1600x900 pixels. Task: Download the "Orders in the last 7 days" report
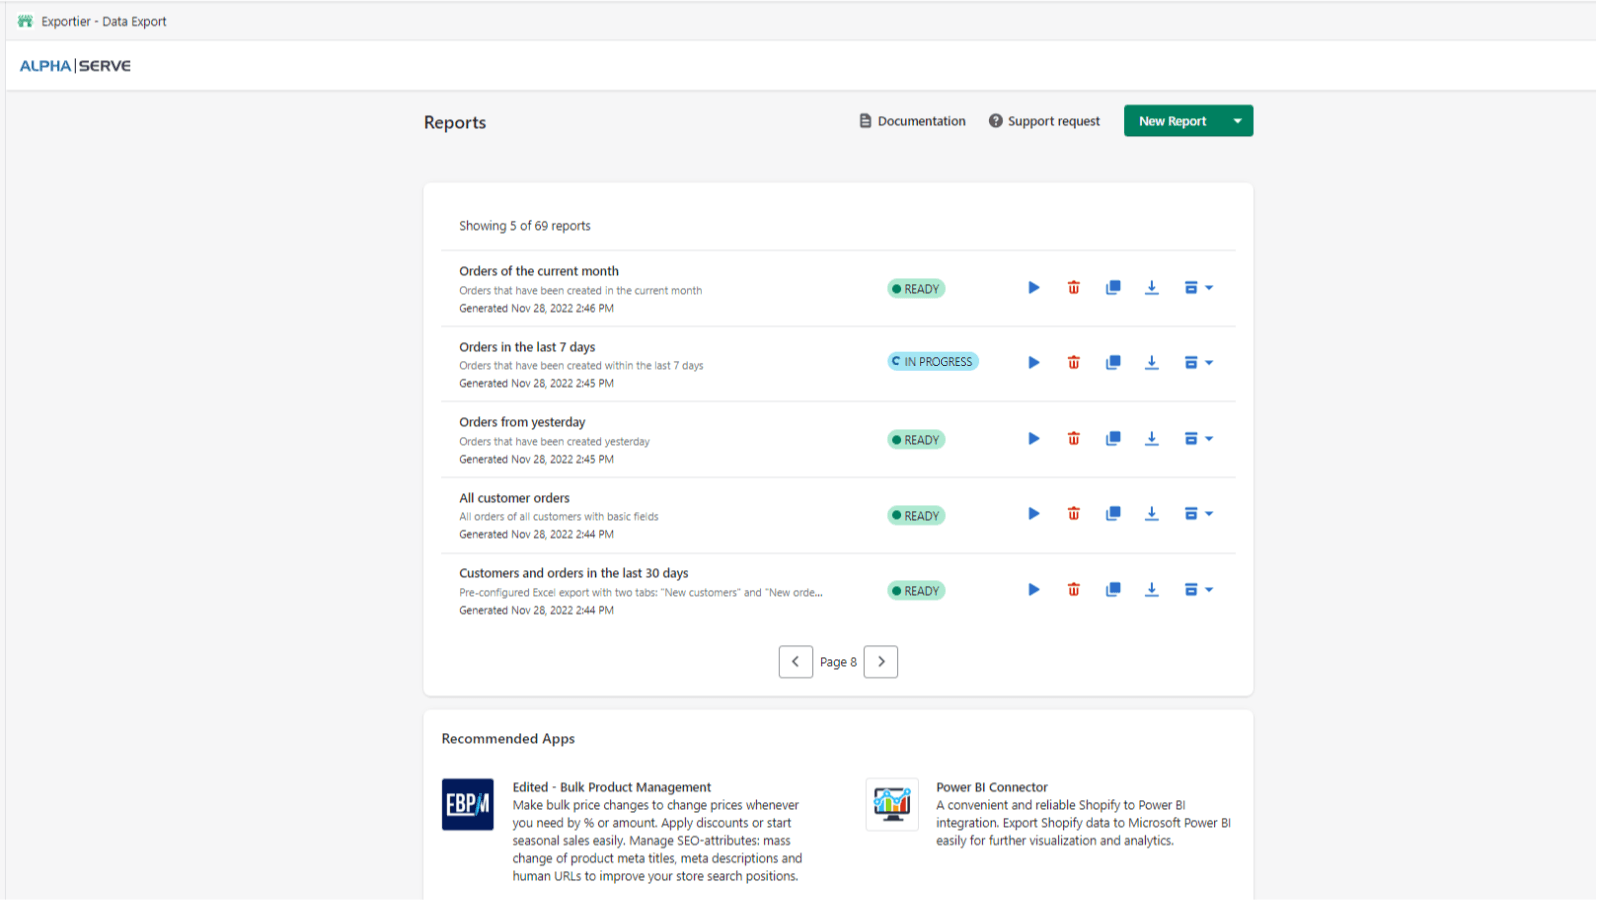click(x=1152, y=362)
